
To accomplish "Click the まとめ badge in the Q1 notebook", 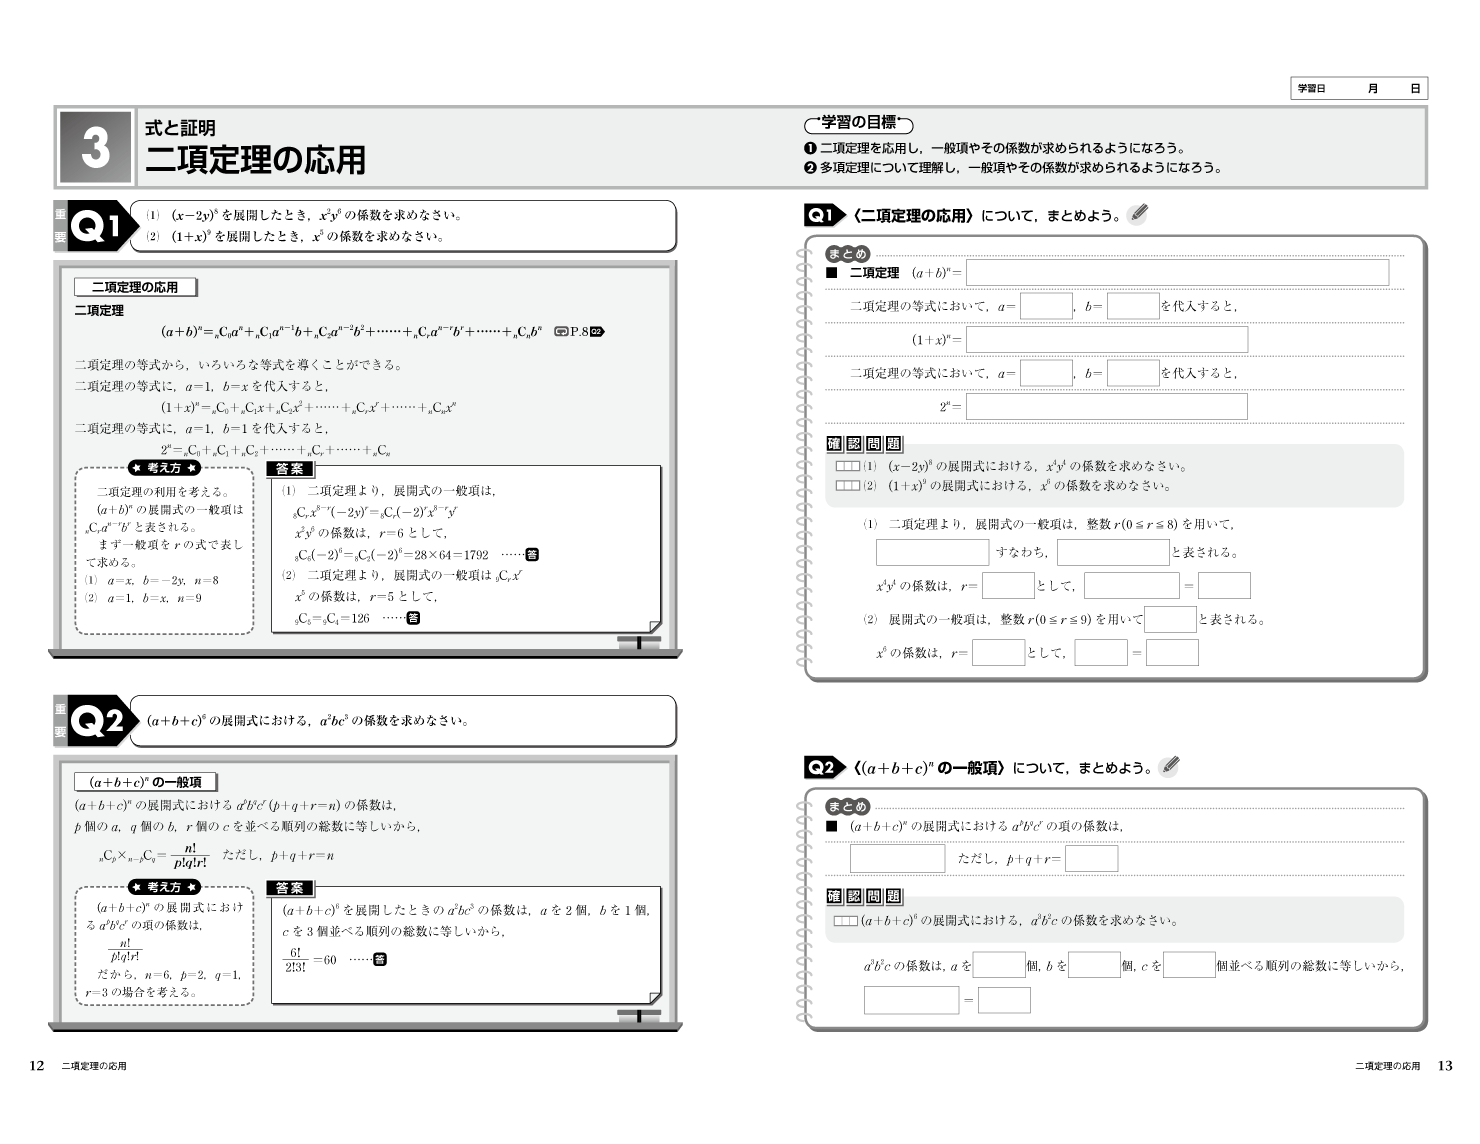I will click(x=847, y=254).
